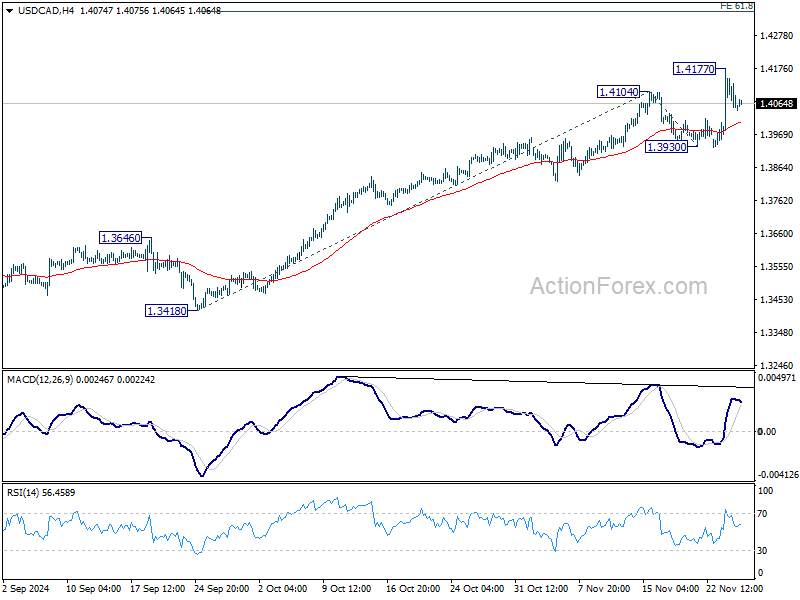Image resolution: width=800 pixels, height=600 pixels.
Task: Click the FE 61.8 Fibonacci label
Action: (x=736, y=6)
